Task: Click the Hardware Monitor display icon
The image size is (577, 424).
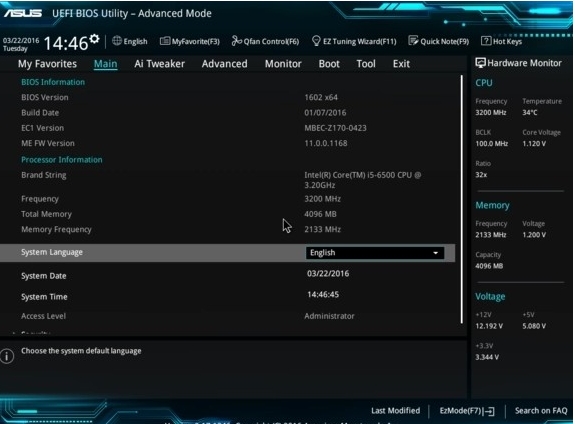Action: click(480, 63)
